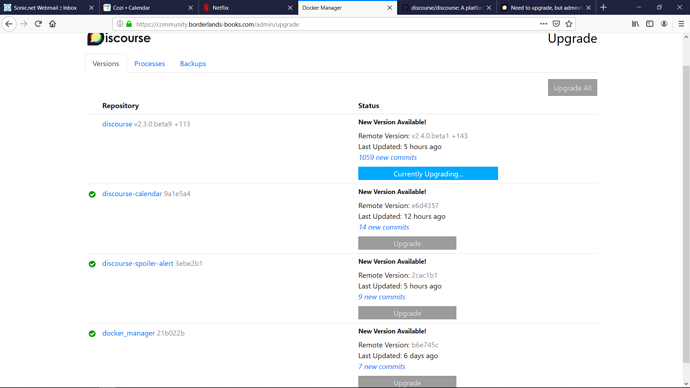This screenshot has height=388, width=690.
Task: Click the Upgrade page heading
Action: [573, 39]
